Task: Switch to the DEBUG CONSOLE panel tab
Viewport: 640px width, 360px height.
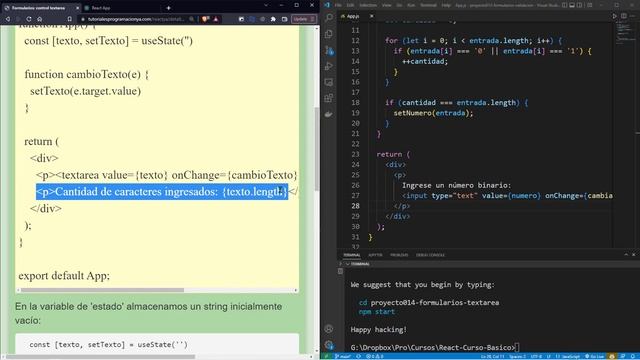Action: coord(430,255)
